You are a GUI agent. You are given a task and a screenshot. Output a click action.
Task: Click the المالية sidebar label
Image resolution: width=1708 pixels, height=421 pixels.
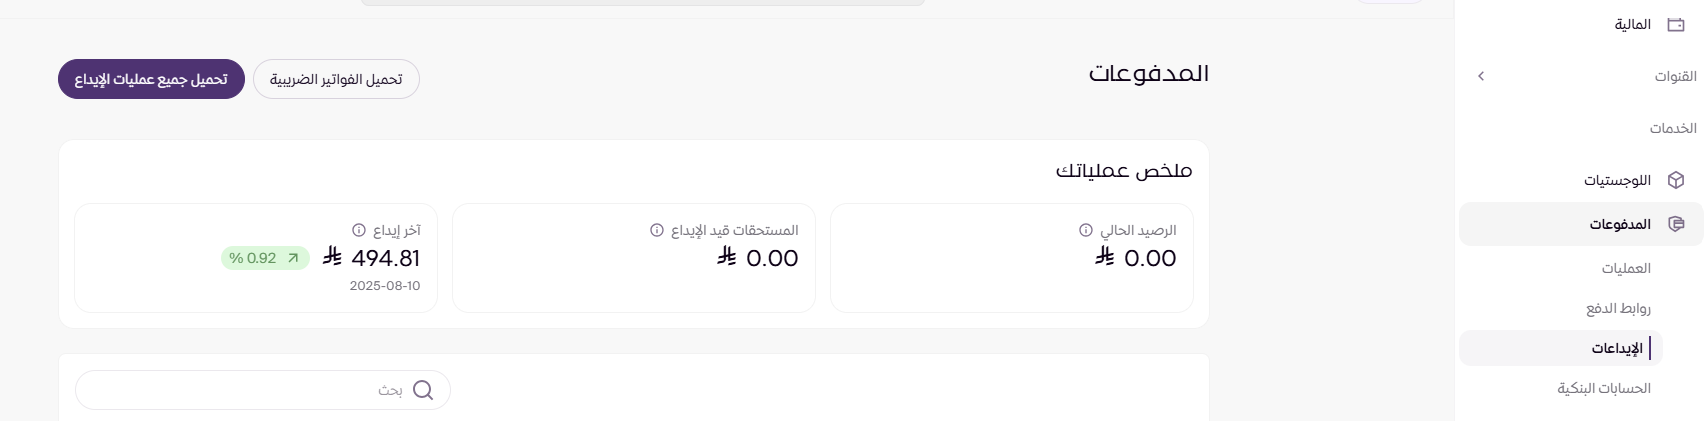tap(1632, 25)
